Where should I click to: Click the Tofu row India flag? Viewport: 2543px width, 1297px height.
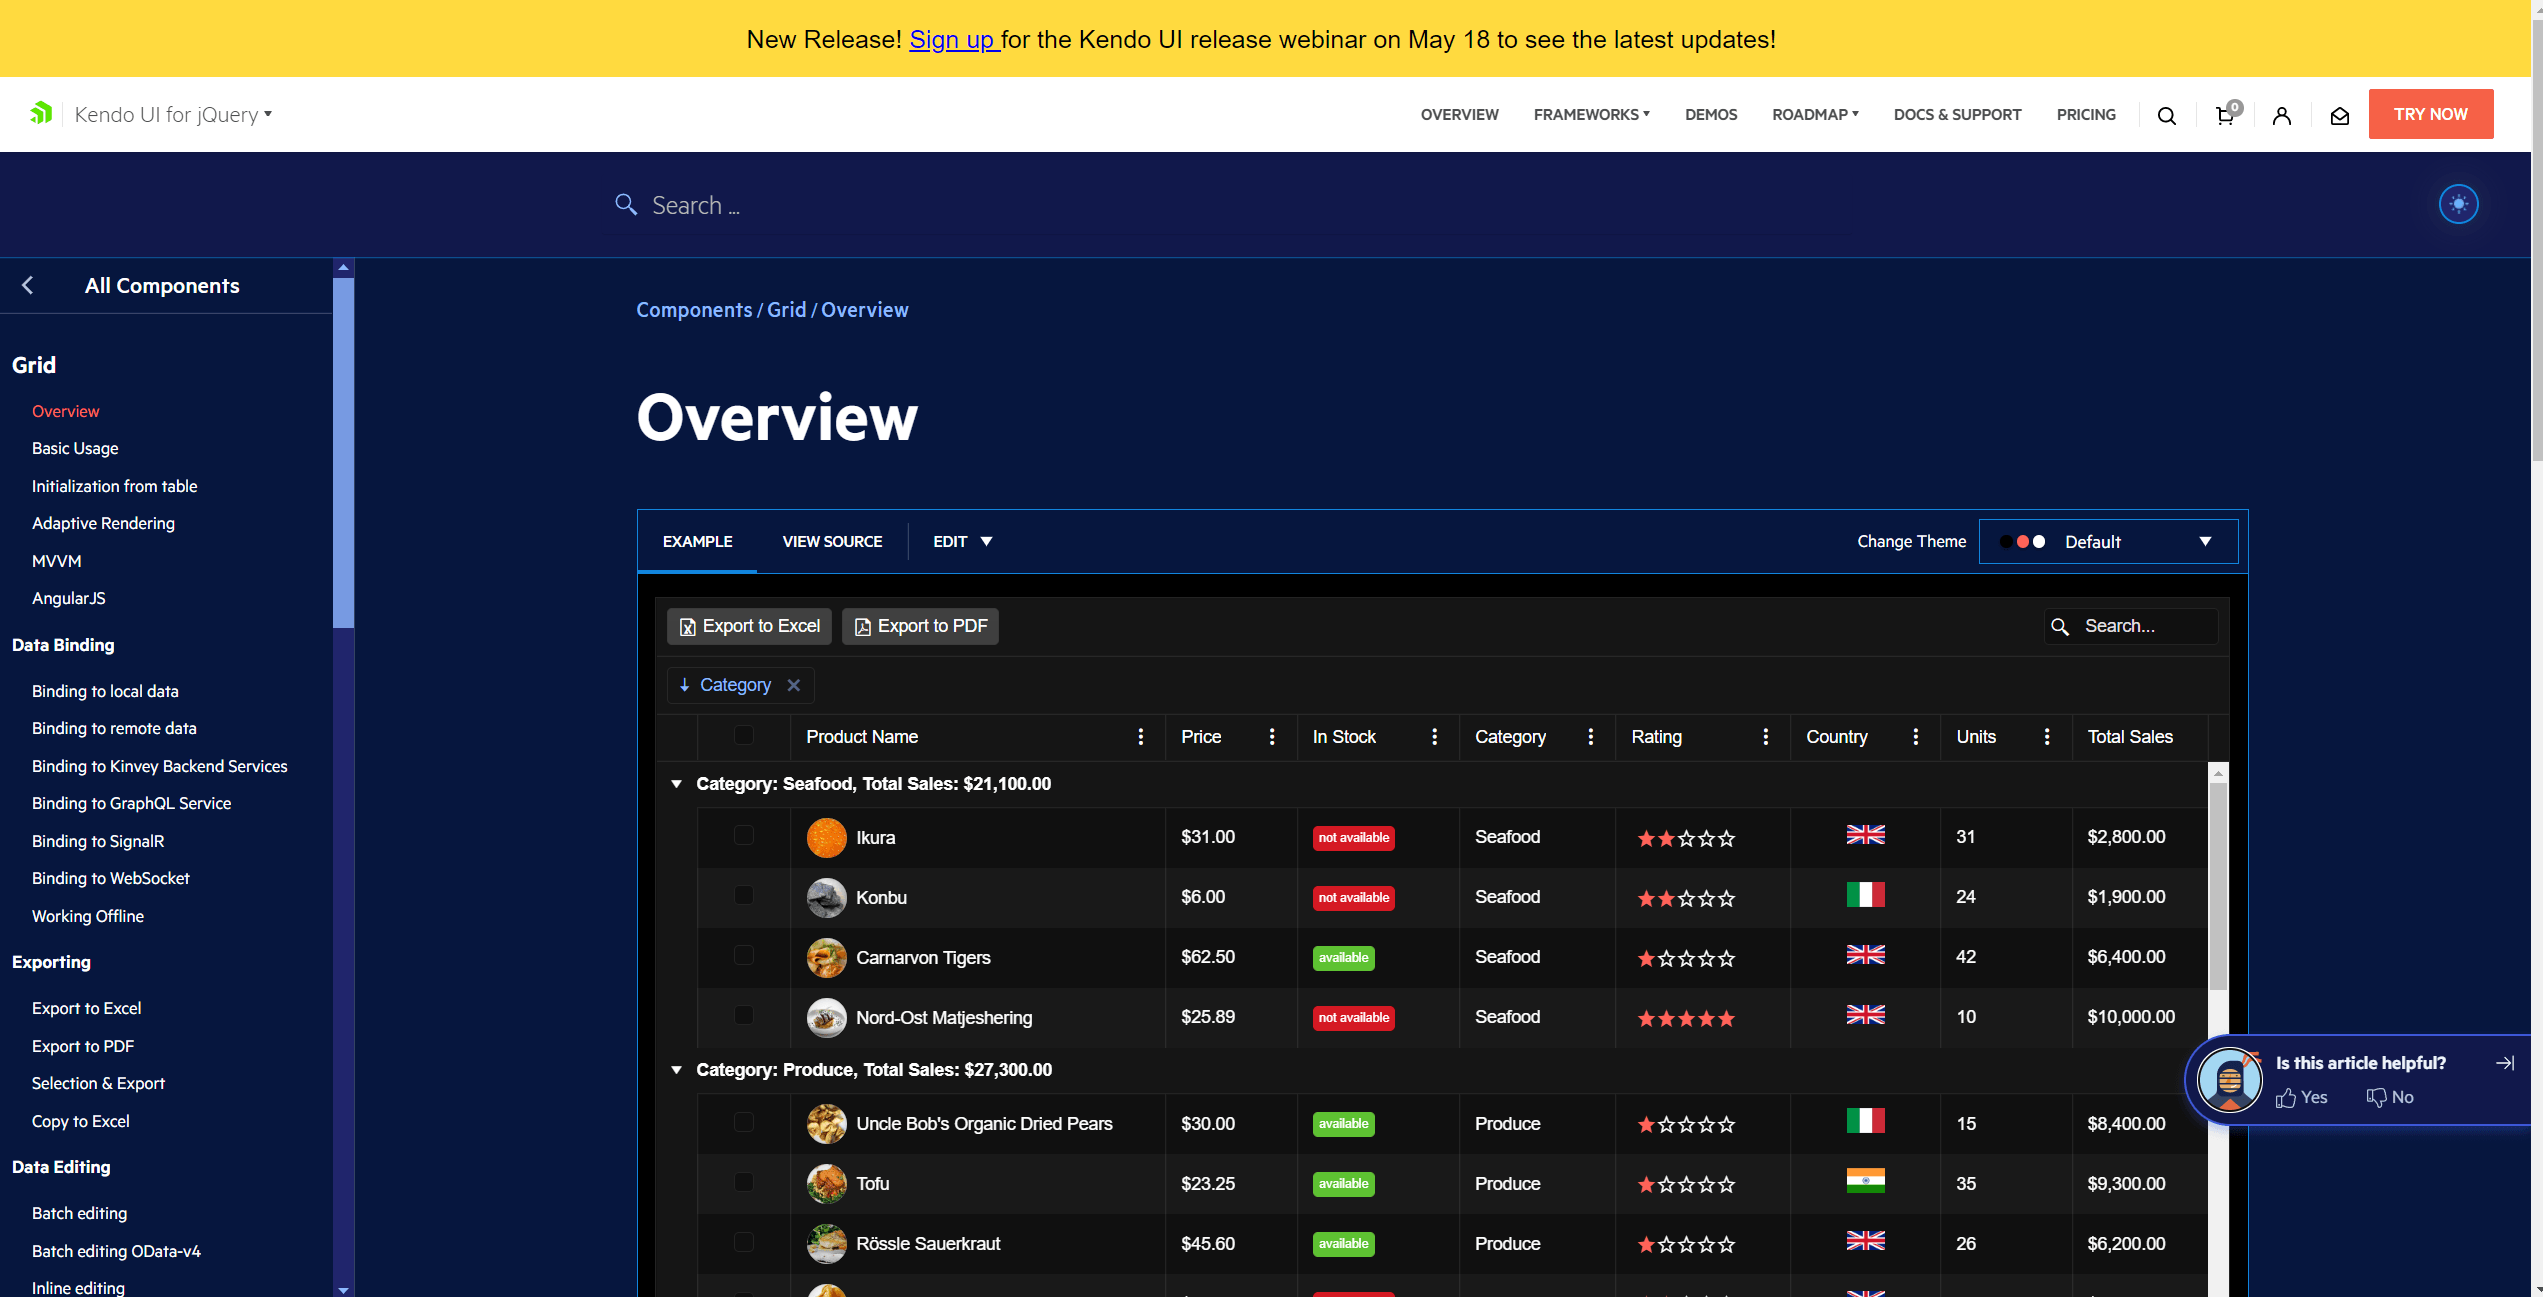pyautogui.click(x=1866, y=1181)
